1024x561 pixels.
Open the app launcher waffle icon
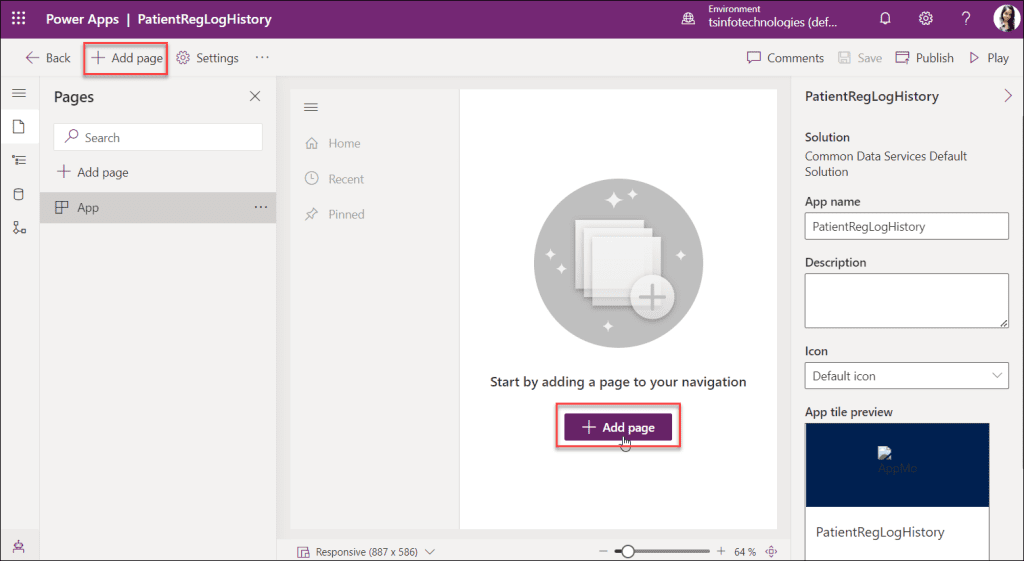click(19, 18)
